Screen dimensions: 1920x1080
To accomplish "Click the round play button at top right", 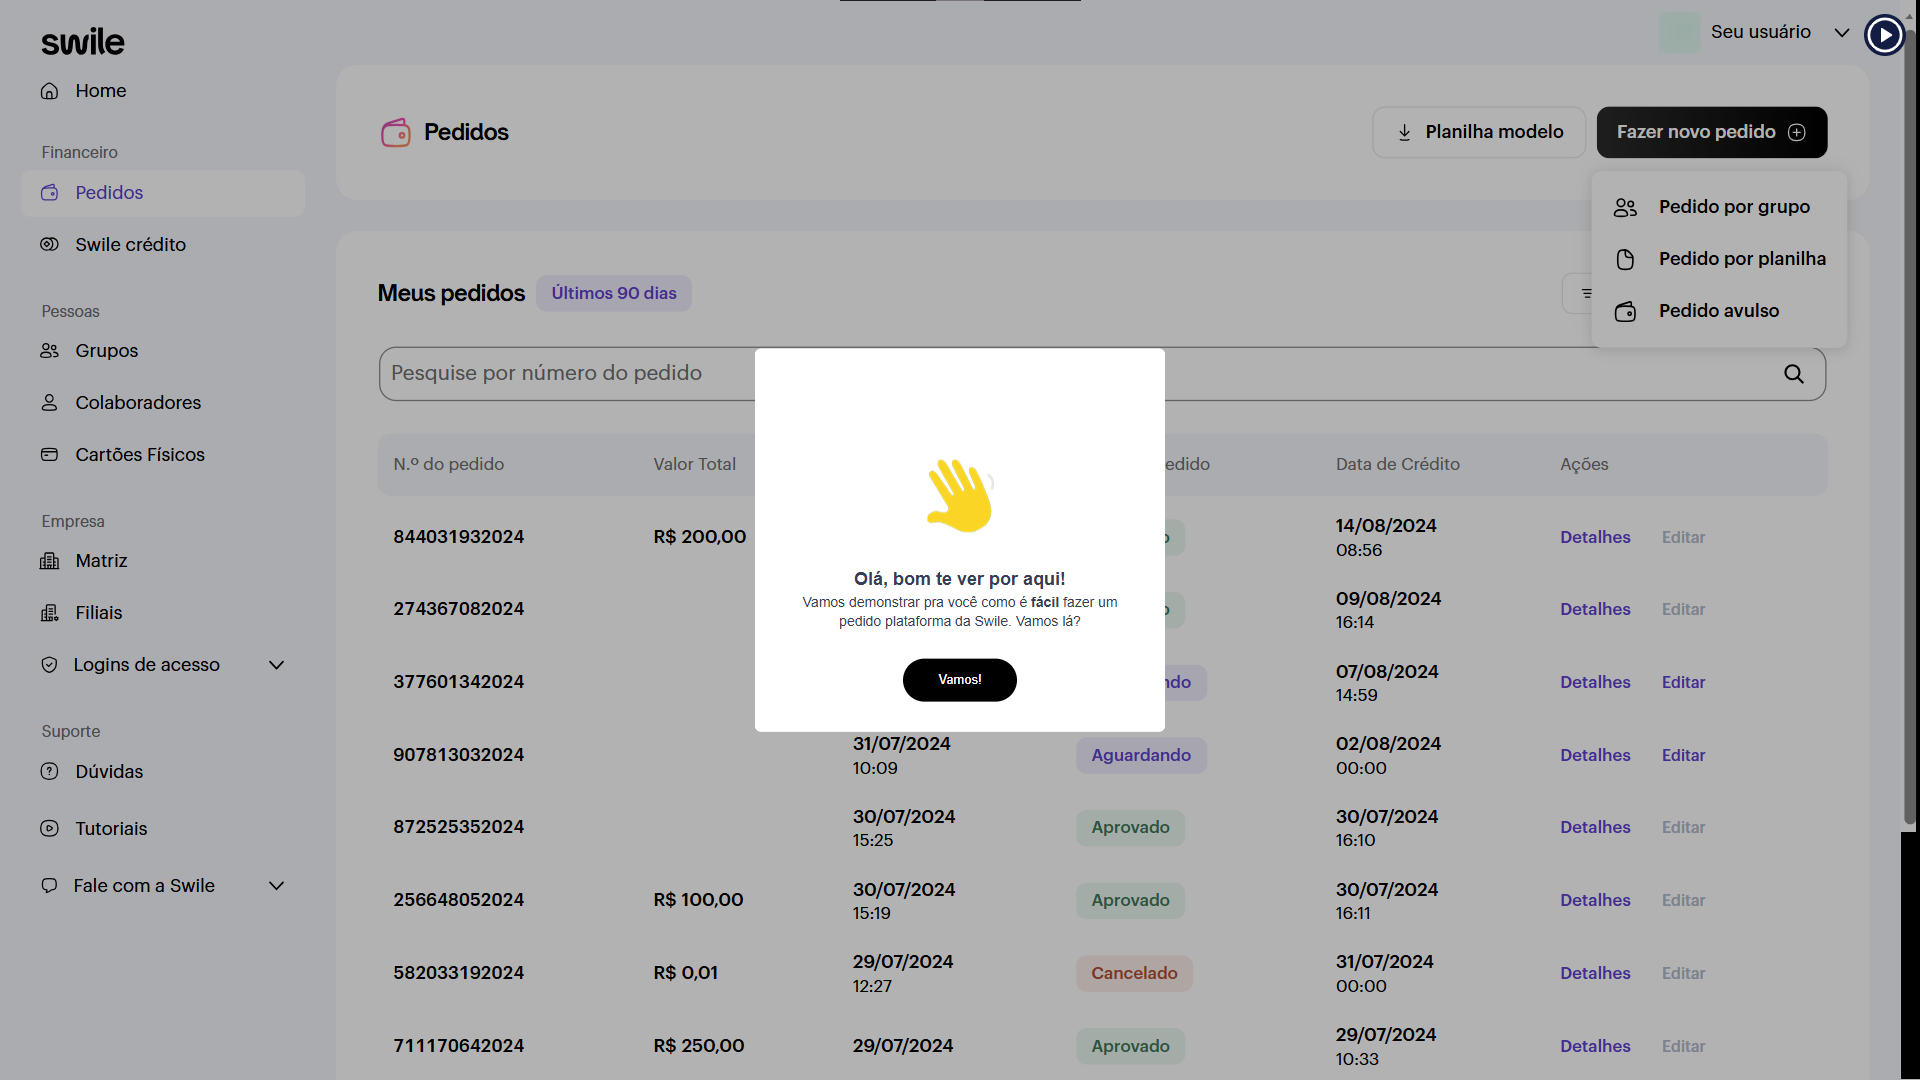I will point(1884,36).
